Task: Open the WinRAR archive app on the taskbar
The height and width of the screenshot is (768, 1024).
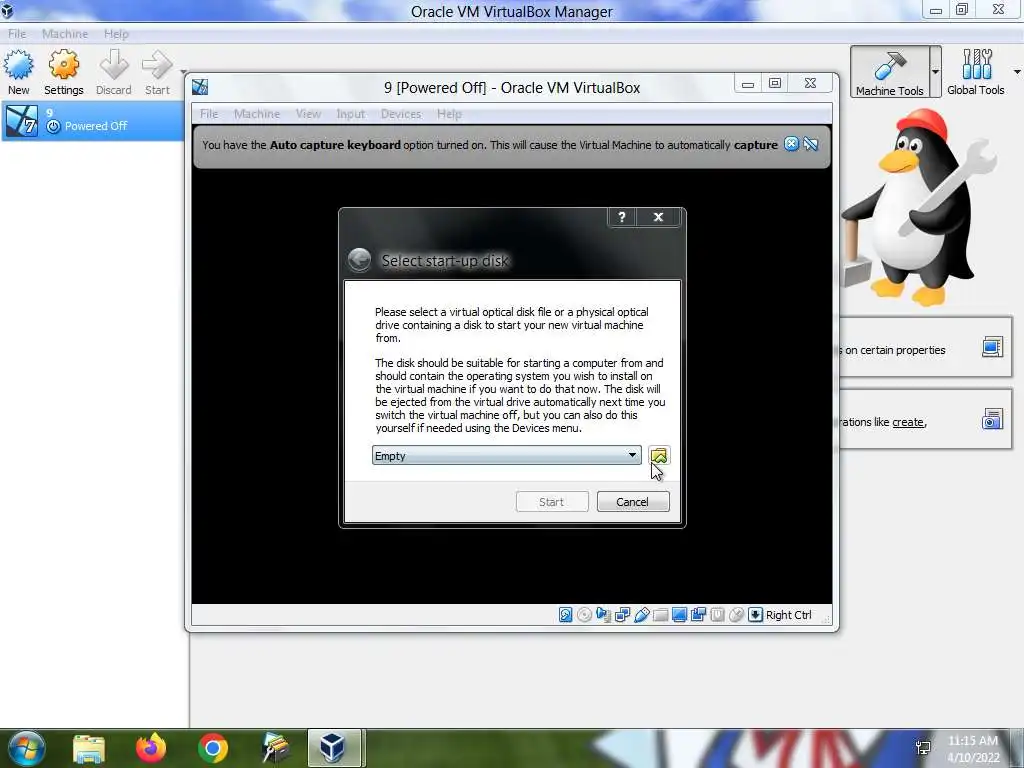Action: click(x=275, y=748)
